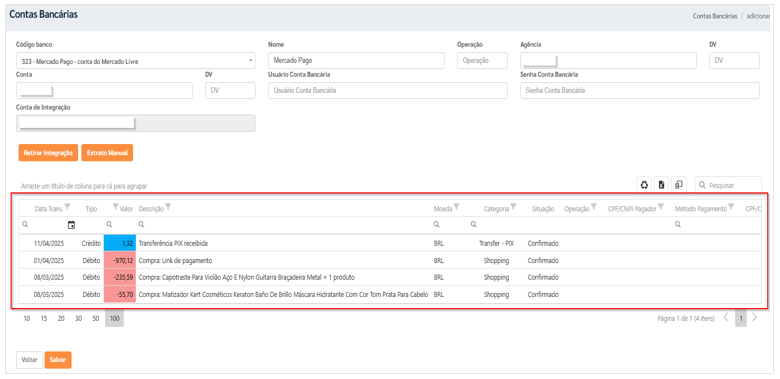Screen dimensions: 780x379
Task: Focus the Pesquisar search field
Action: pyautogui.click(x=728, y=185)
